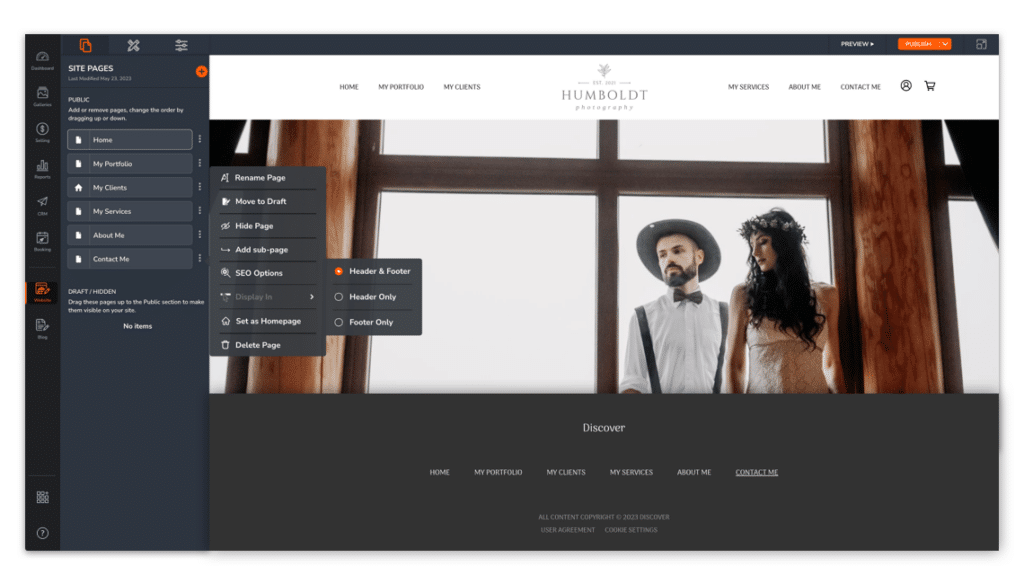
Task: View the Reports section
Action: [42, 168]
